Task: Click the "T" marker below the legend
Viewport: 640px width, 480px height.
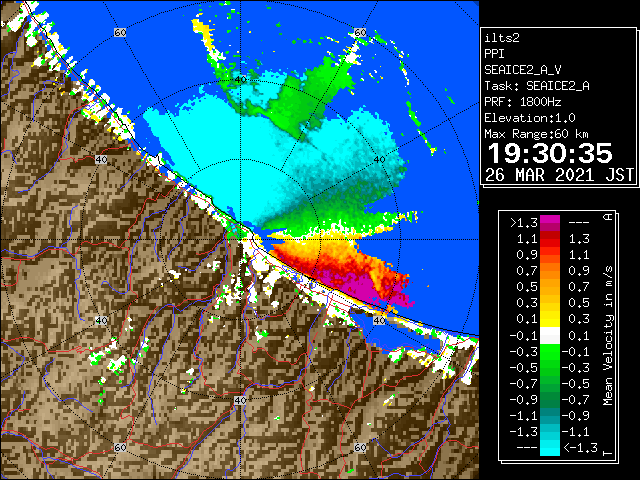Action: tap(608, 453)
